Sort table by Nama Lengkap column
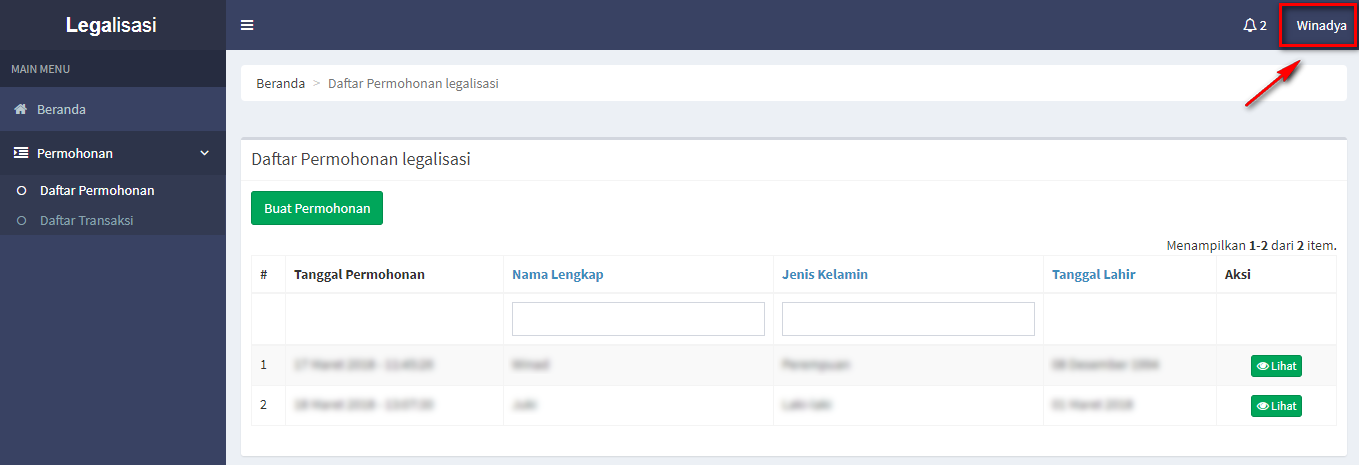This screenshot has height=465, width=1359. pos(557,274)
